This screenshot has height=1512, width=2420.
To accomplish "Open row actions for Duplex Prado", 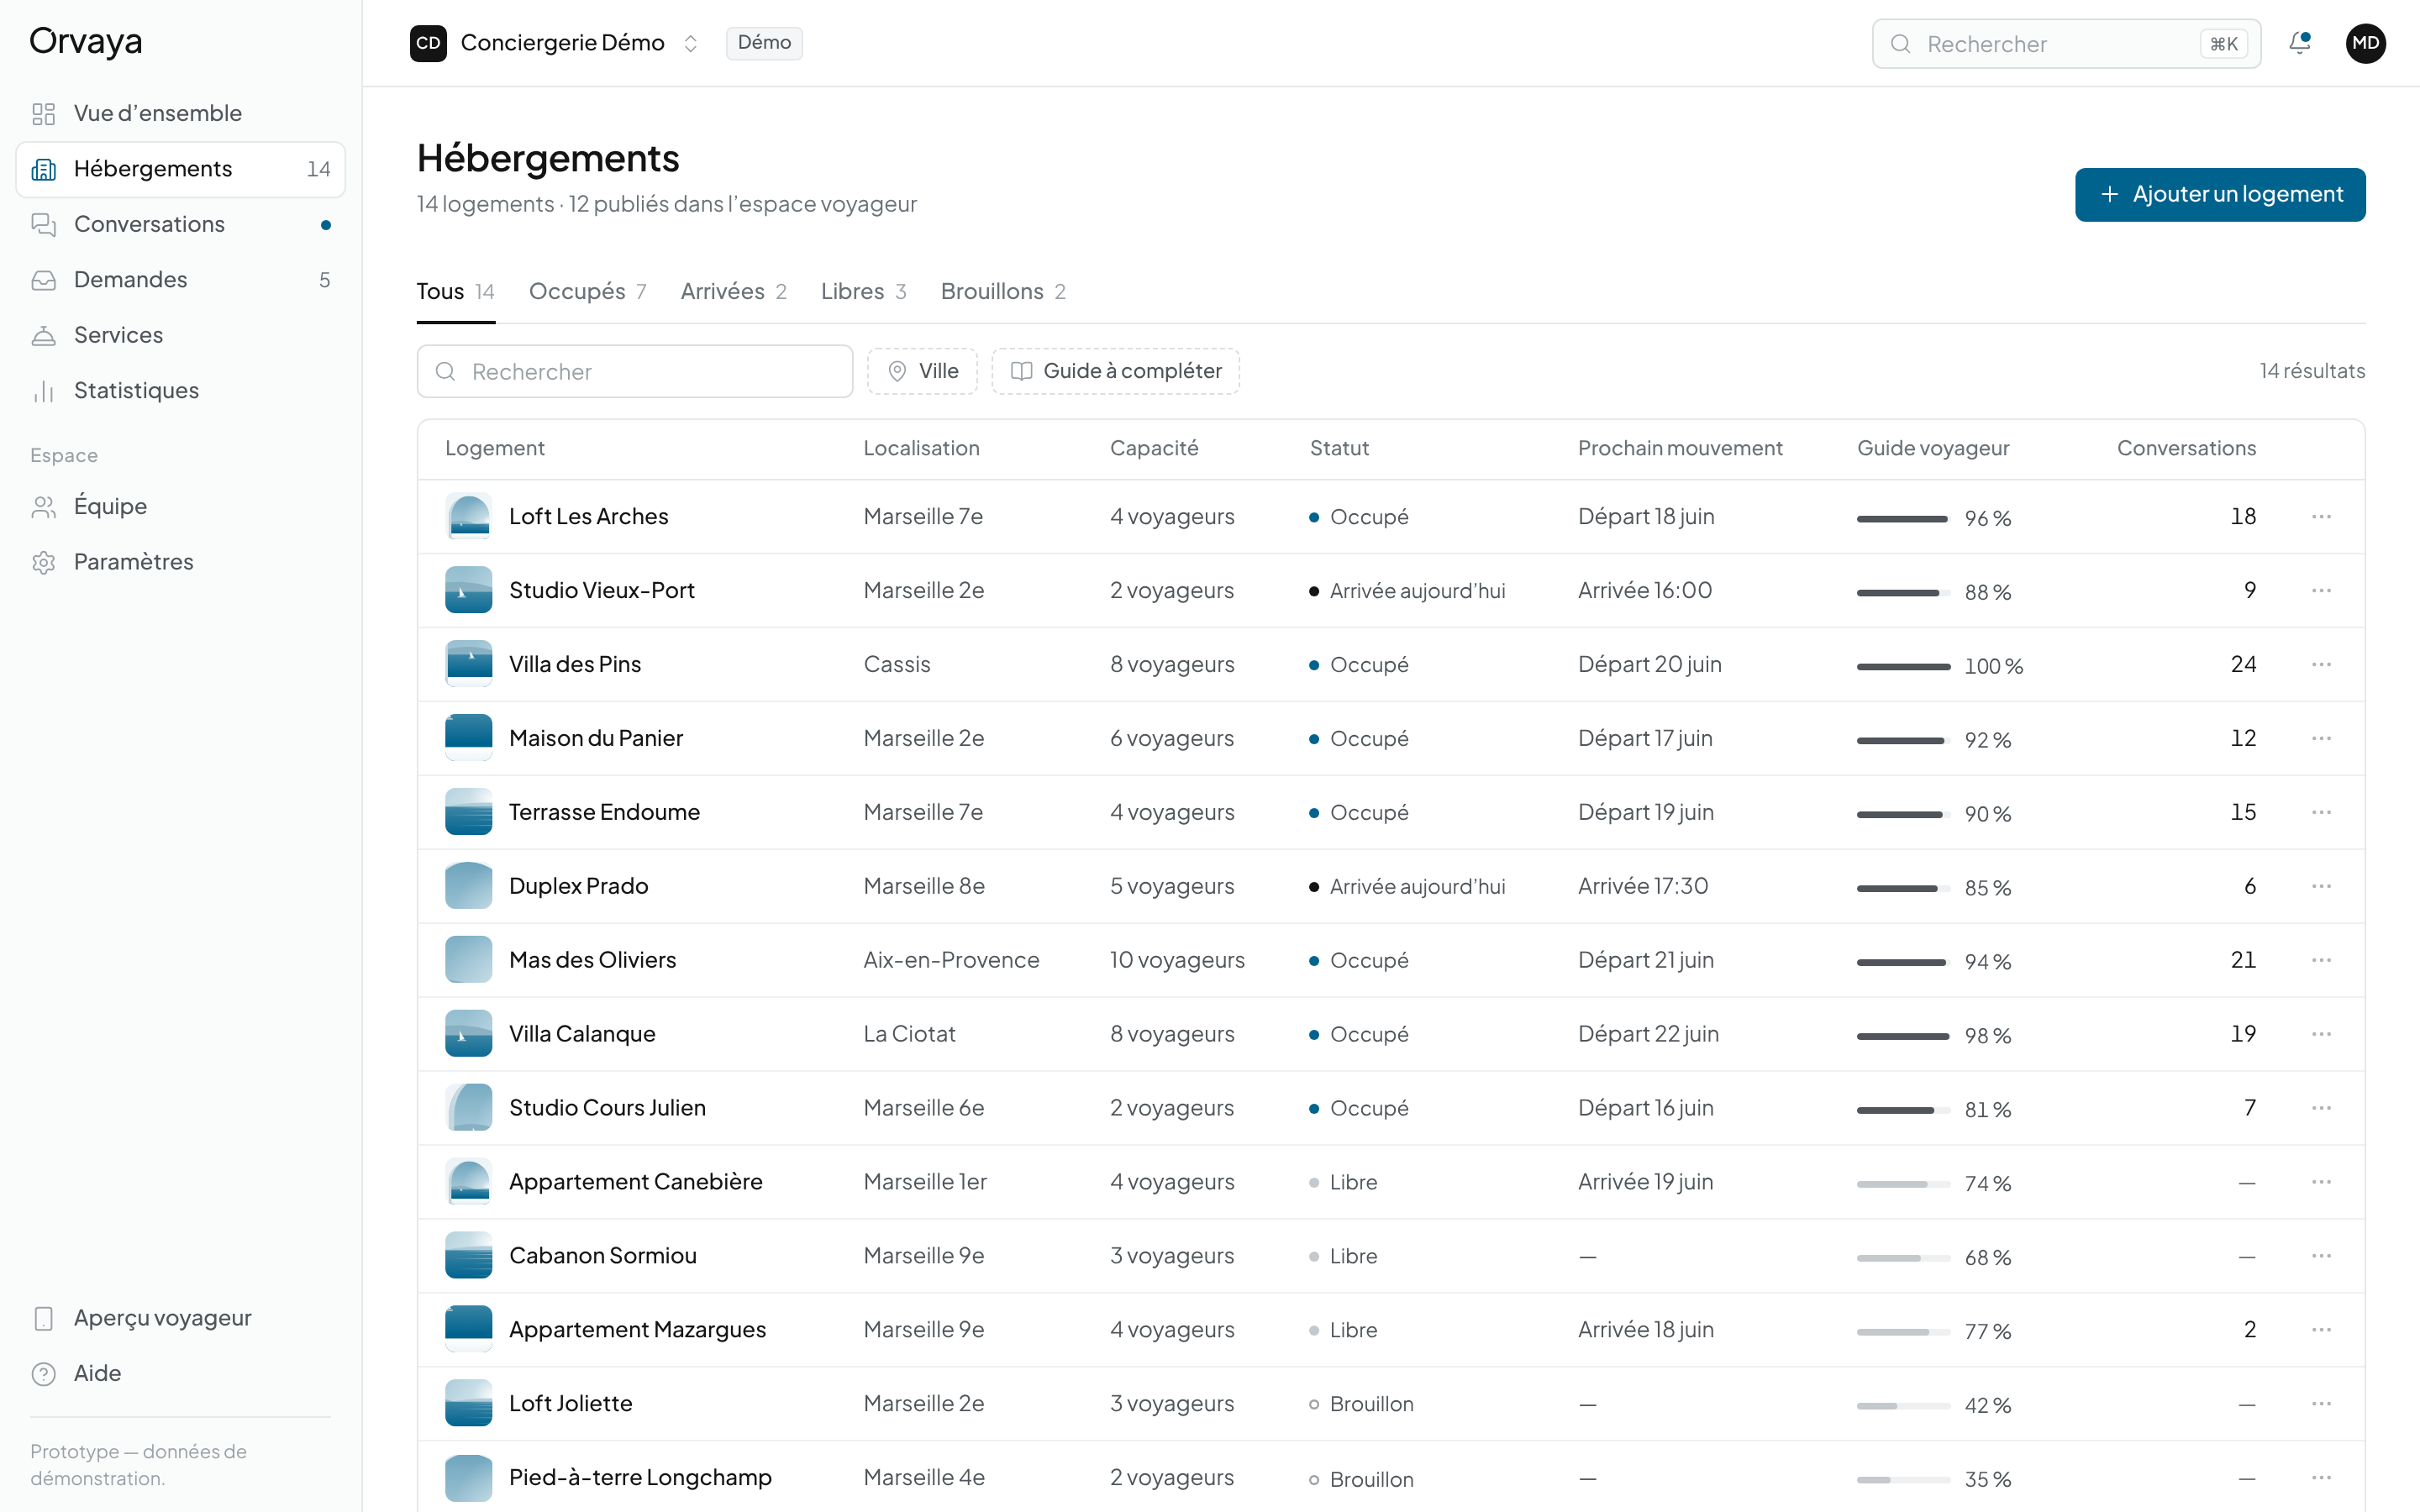I will pos(2321,887).
